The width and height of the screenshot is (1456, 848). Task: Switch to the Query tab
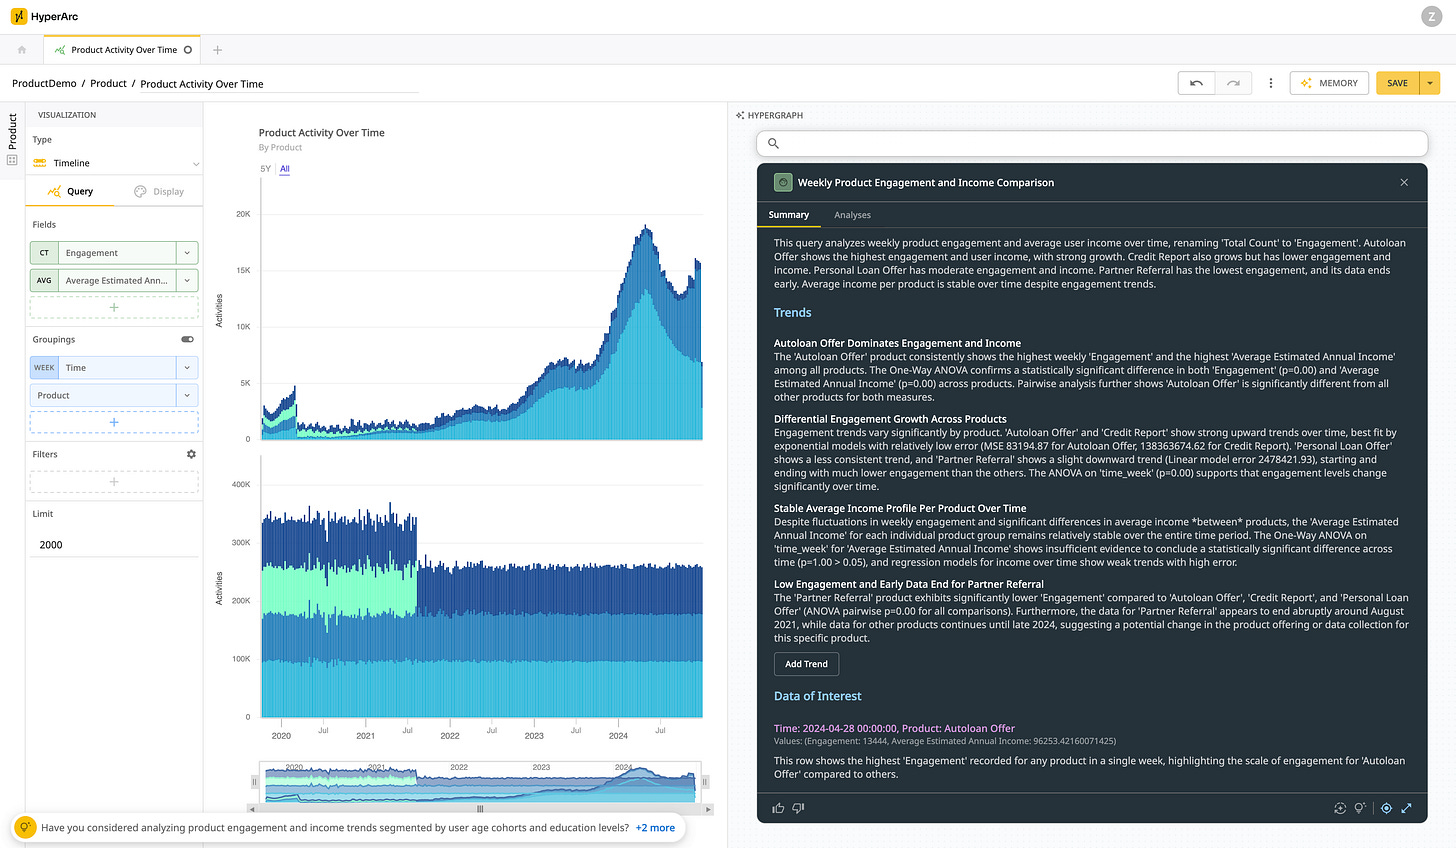coord(70,191)
